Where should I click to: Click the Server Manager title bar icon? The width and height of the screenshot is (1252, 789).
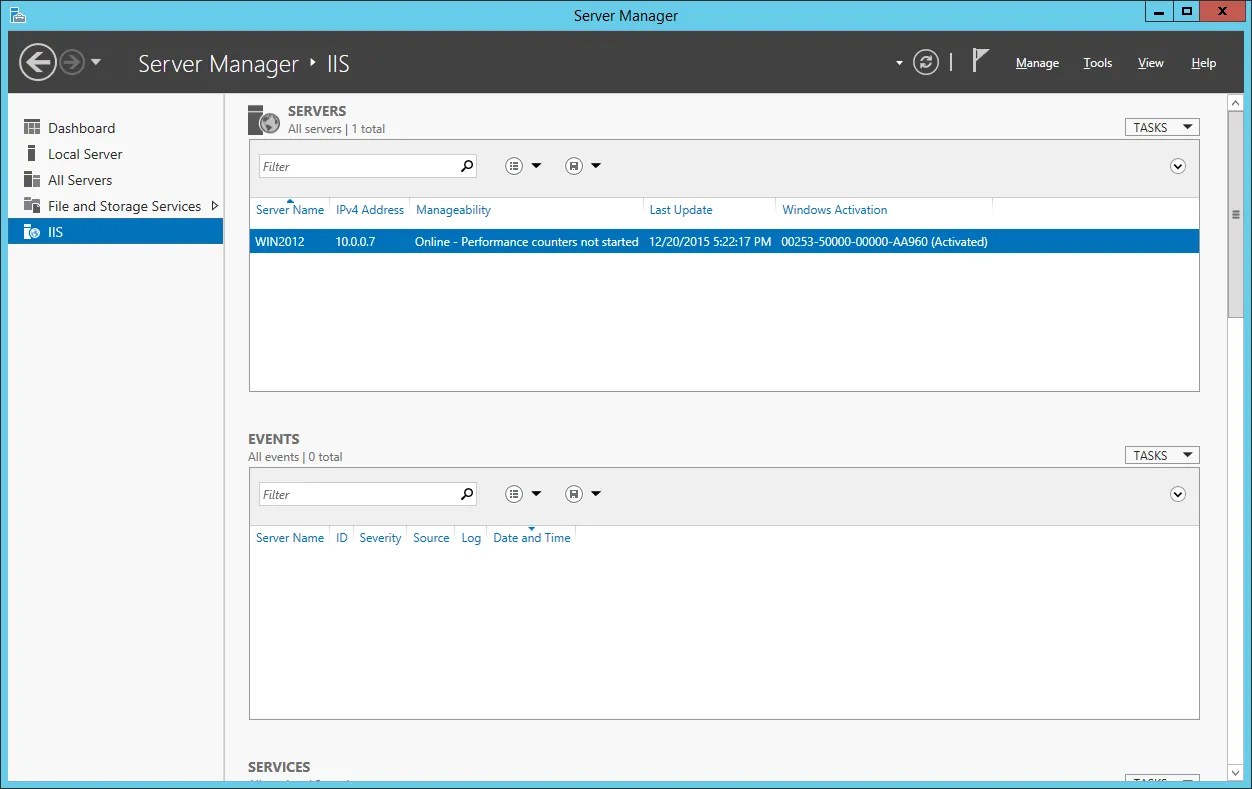tap(17, 15)
